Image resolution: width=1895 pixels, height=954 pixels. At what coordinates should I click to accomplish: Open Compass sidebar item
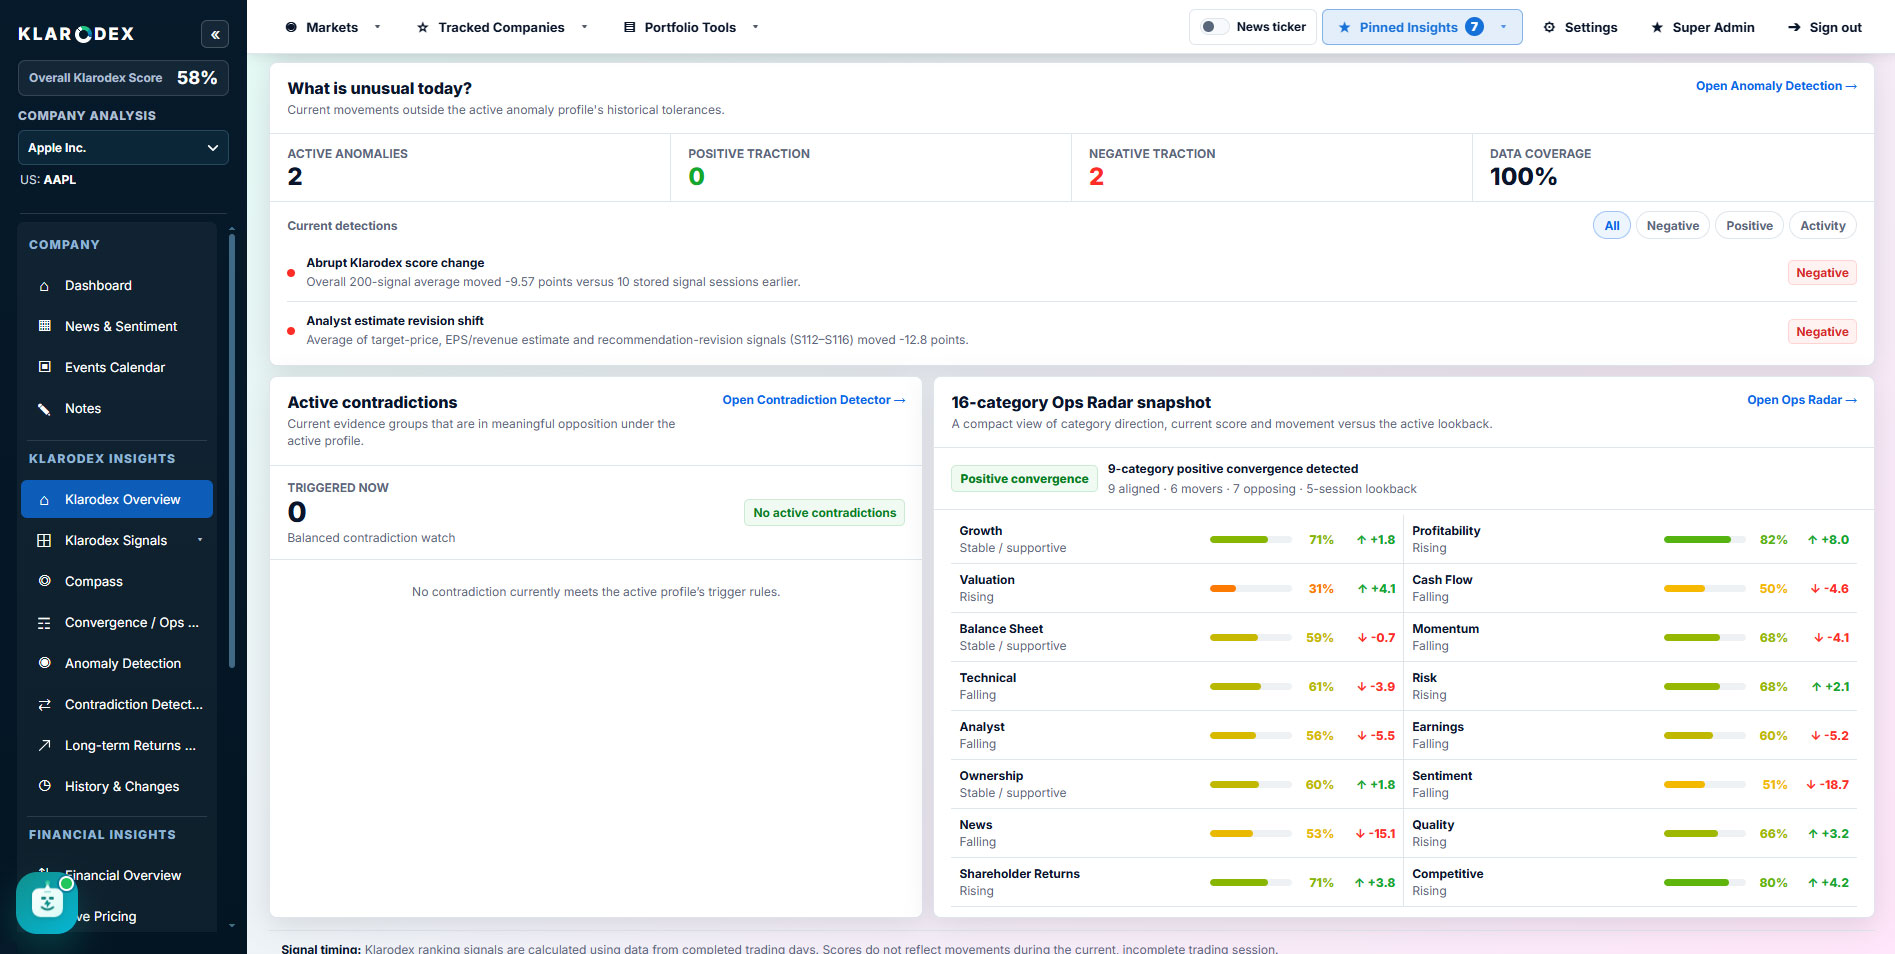117,581
